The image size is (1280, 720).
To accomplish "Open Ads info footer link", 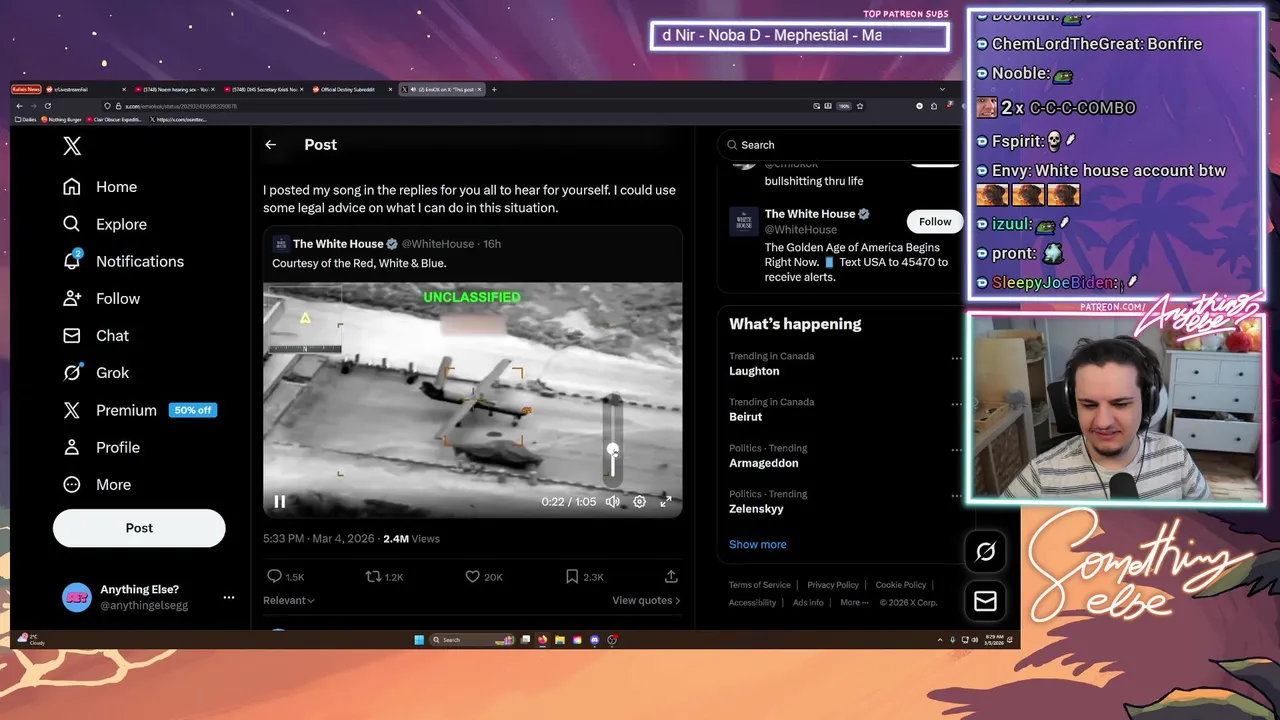I will (x=808, y=603).
